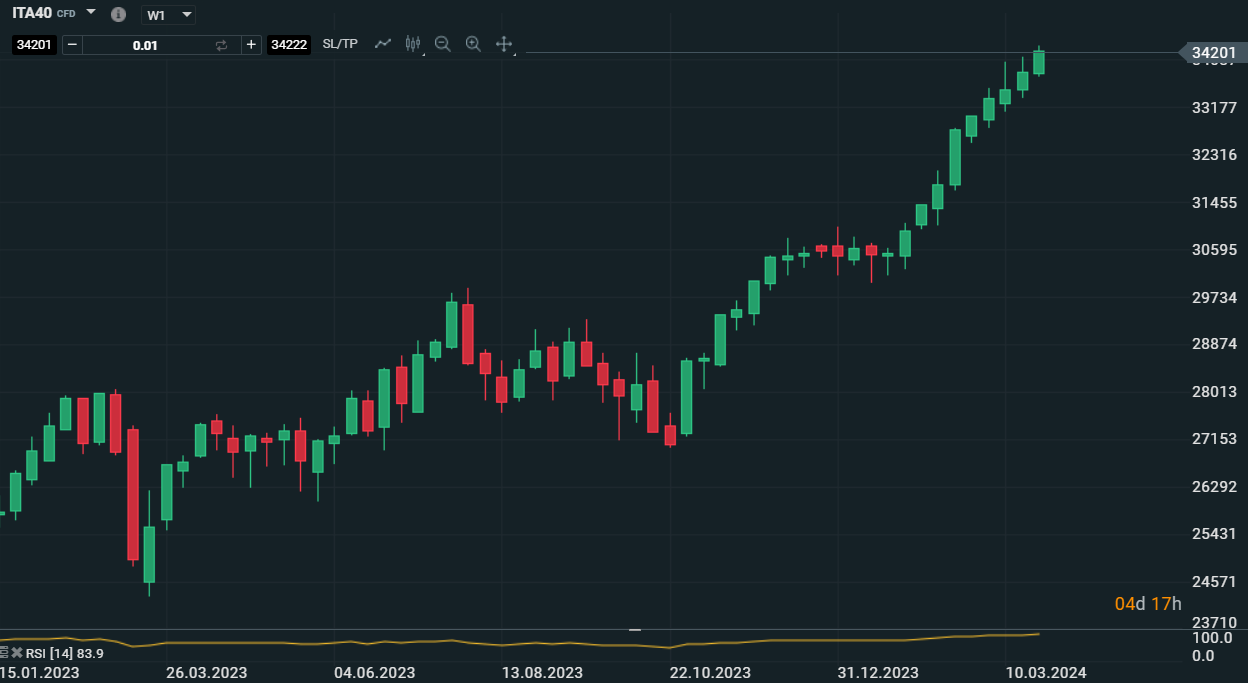
Task: Click the 04d 17h candle countdown
Action: pos(1148,604)
